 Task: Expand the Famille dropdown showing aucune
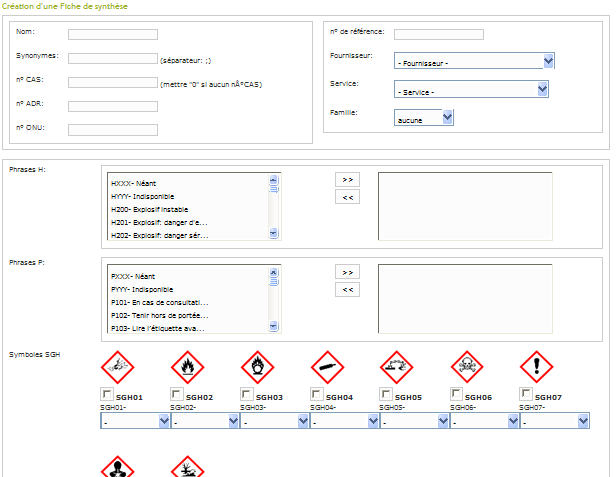click(424, 117)
